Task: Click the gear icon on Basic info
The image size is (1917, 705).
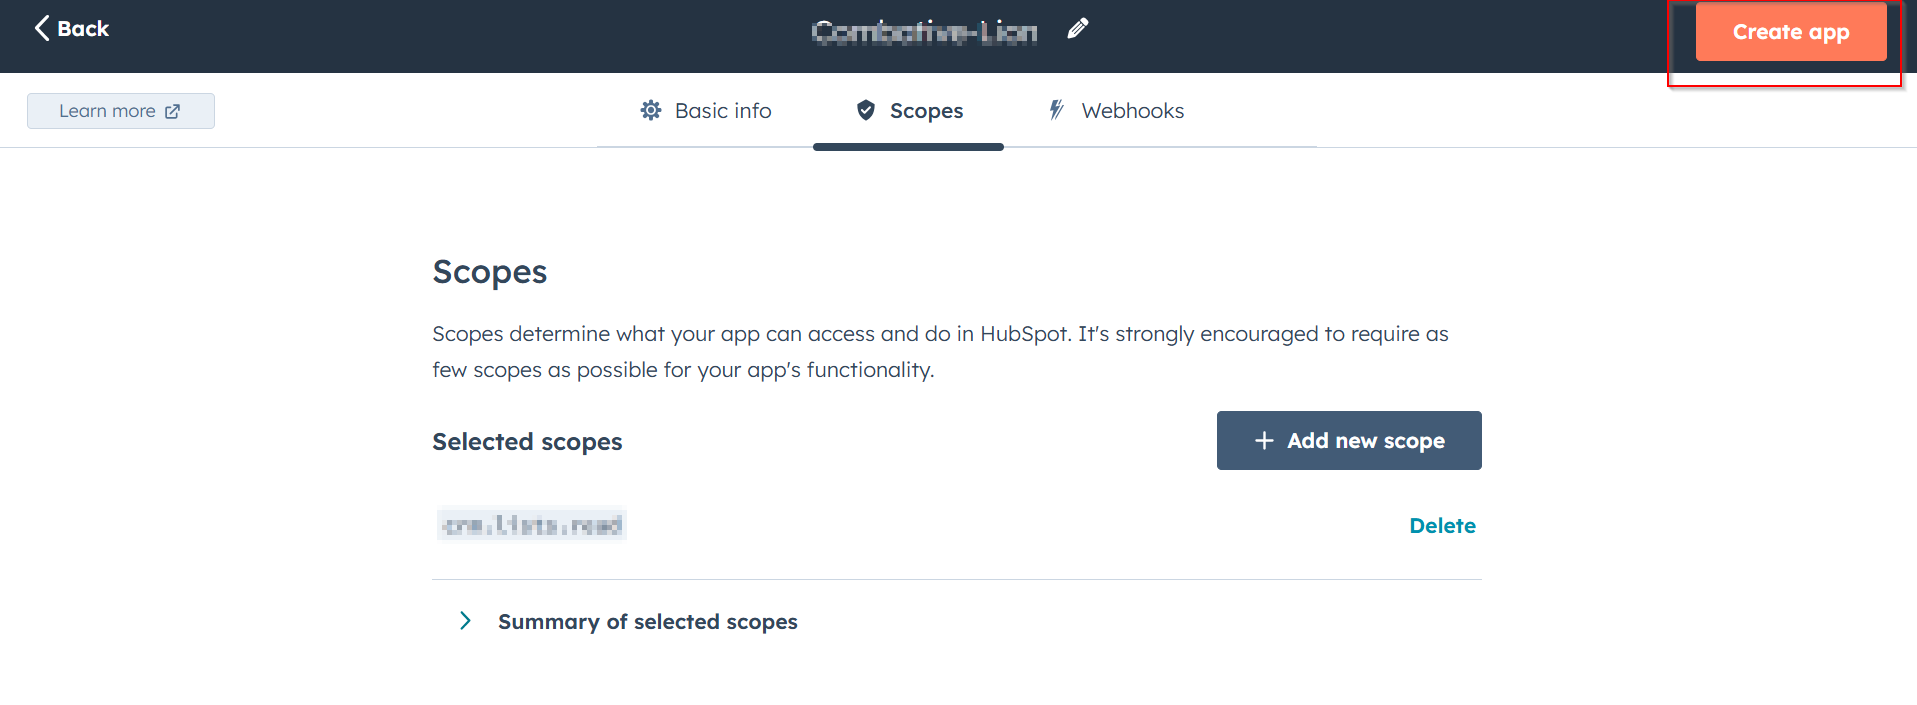Action: coord(651,110)
